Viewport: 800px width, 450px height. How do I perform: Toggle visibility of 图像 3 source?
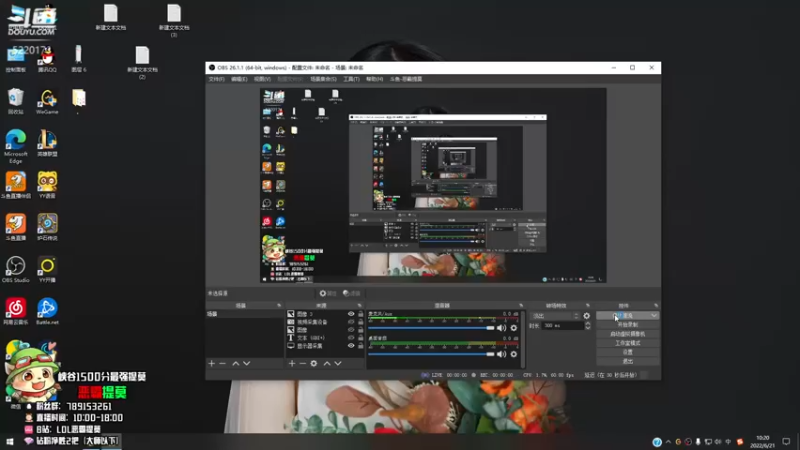tap(351, 314)
